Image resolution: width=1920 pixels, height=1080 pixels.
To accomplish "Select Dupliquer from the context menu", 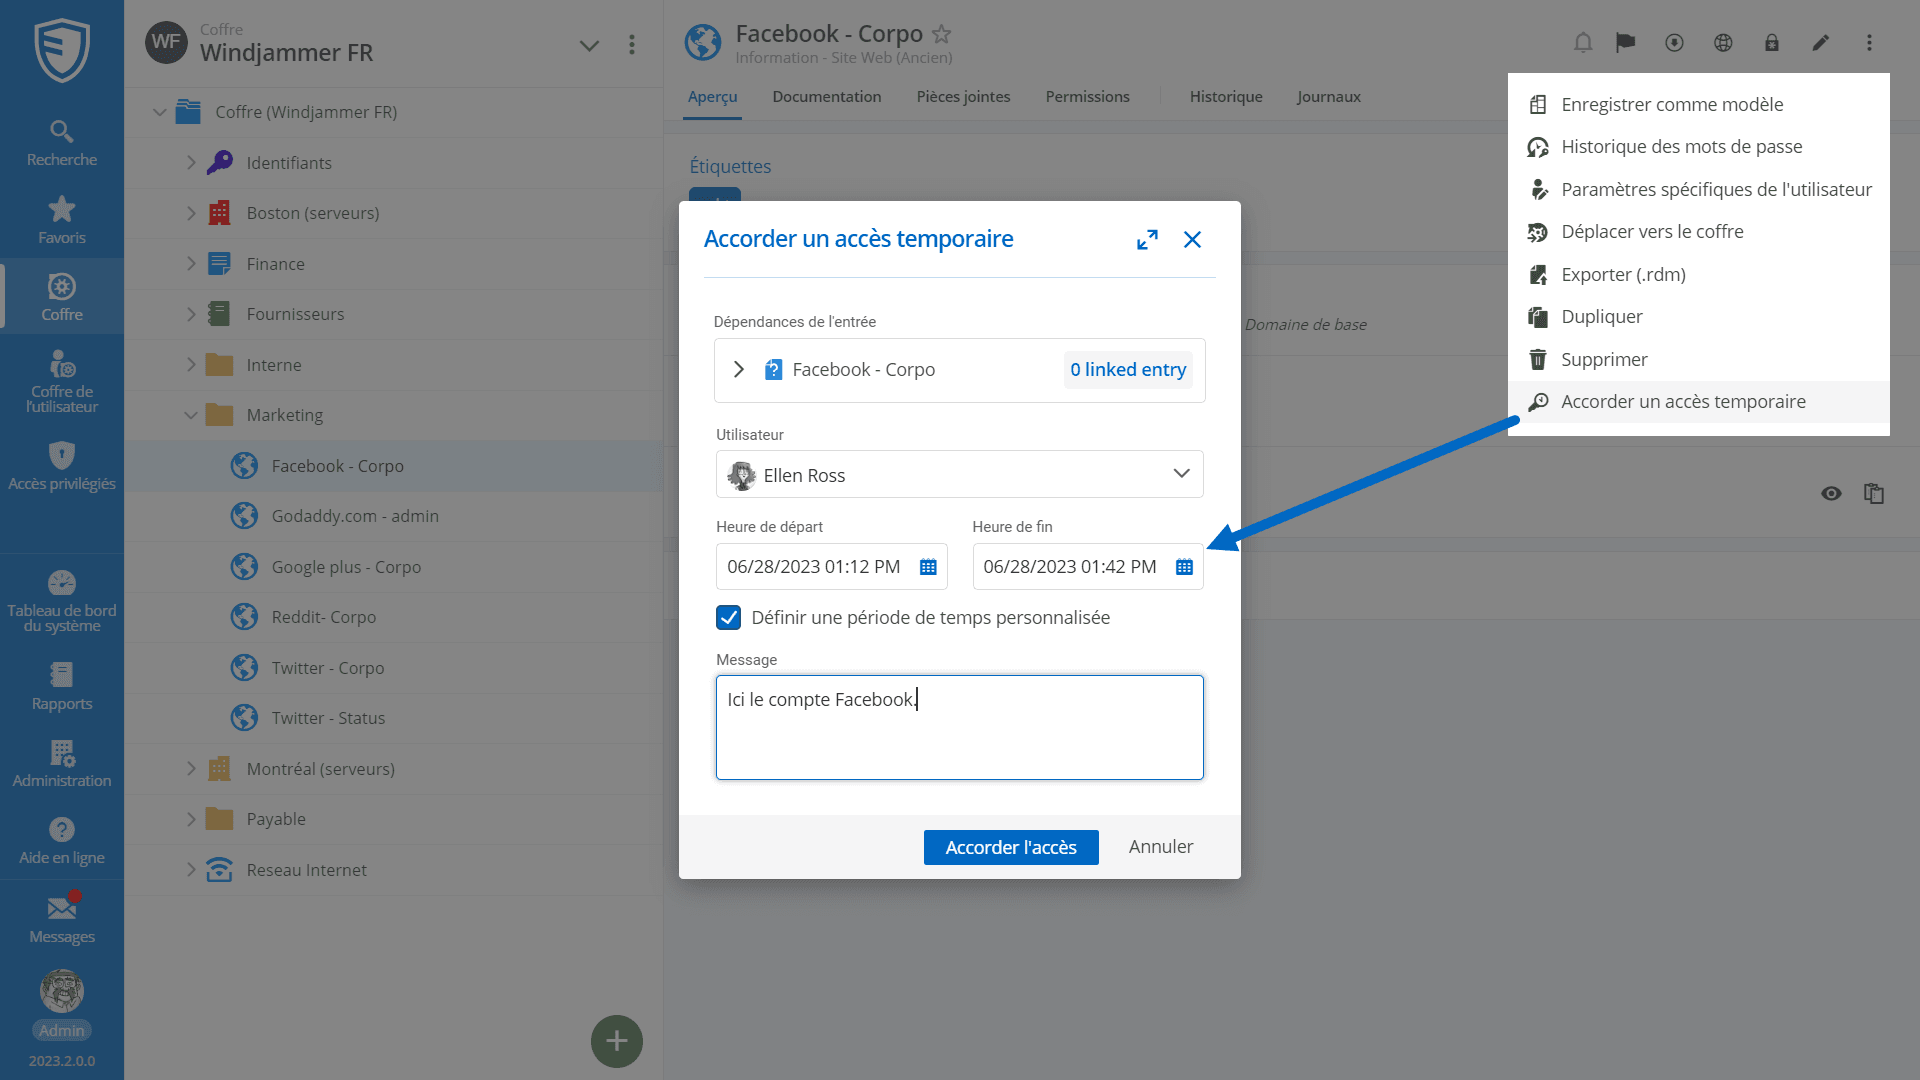I will click(1601, 317).
